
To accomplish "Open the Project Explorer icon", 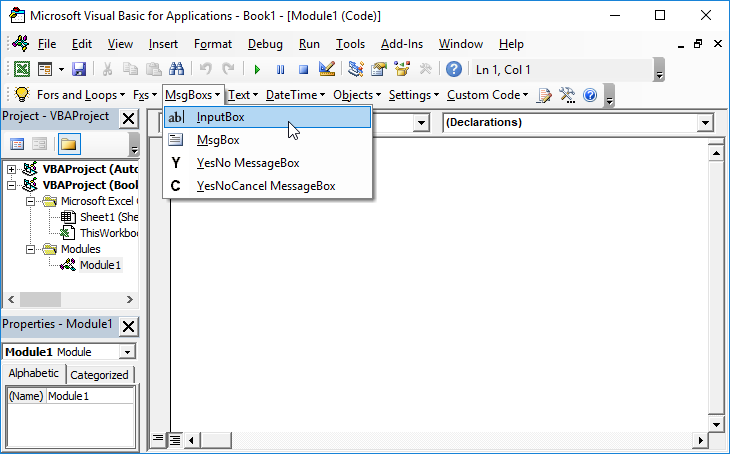I will click(355, 69).
